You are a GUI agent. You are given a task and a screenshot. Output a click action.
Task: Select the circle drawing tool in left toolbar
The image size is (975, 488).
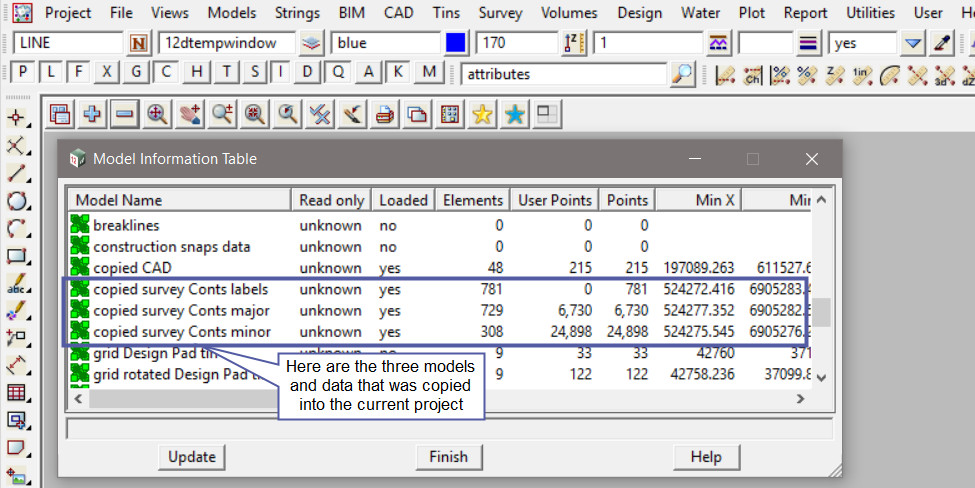16,201
